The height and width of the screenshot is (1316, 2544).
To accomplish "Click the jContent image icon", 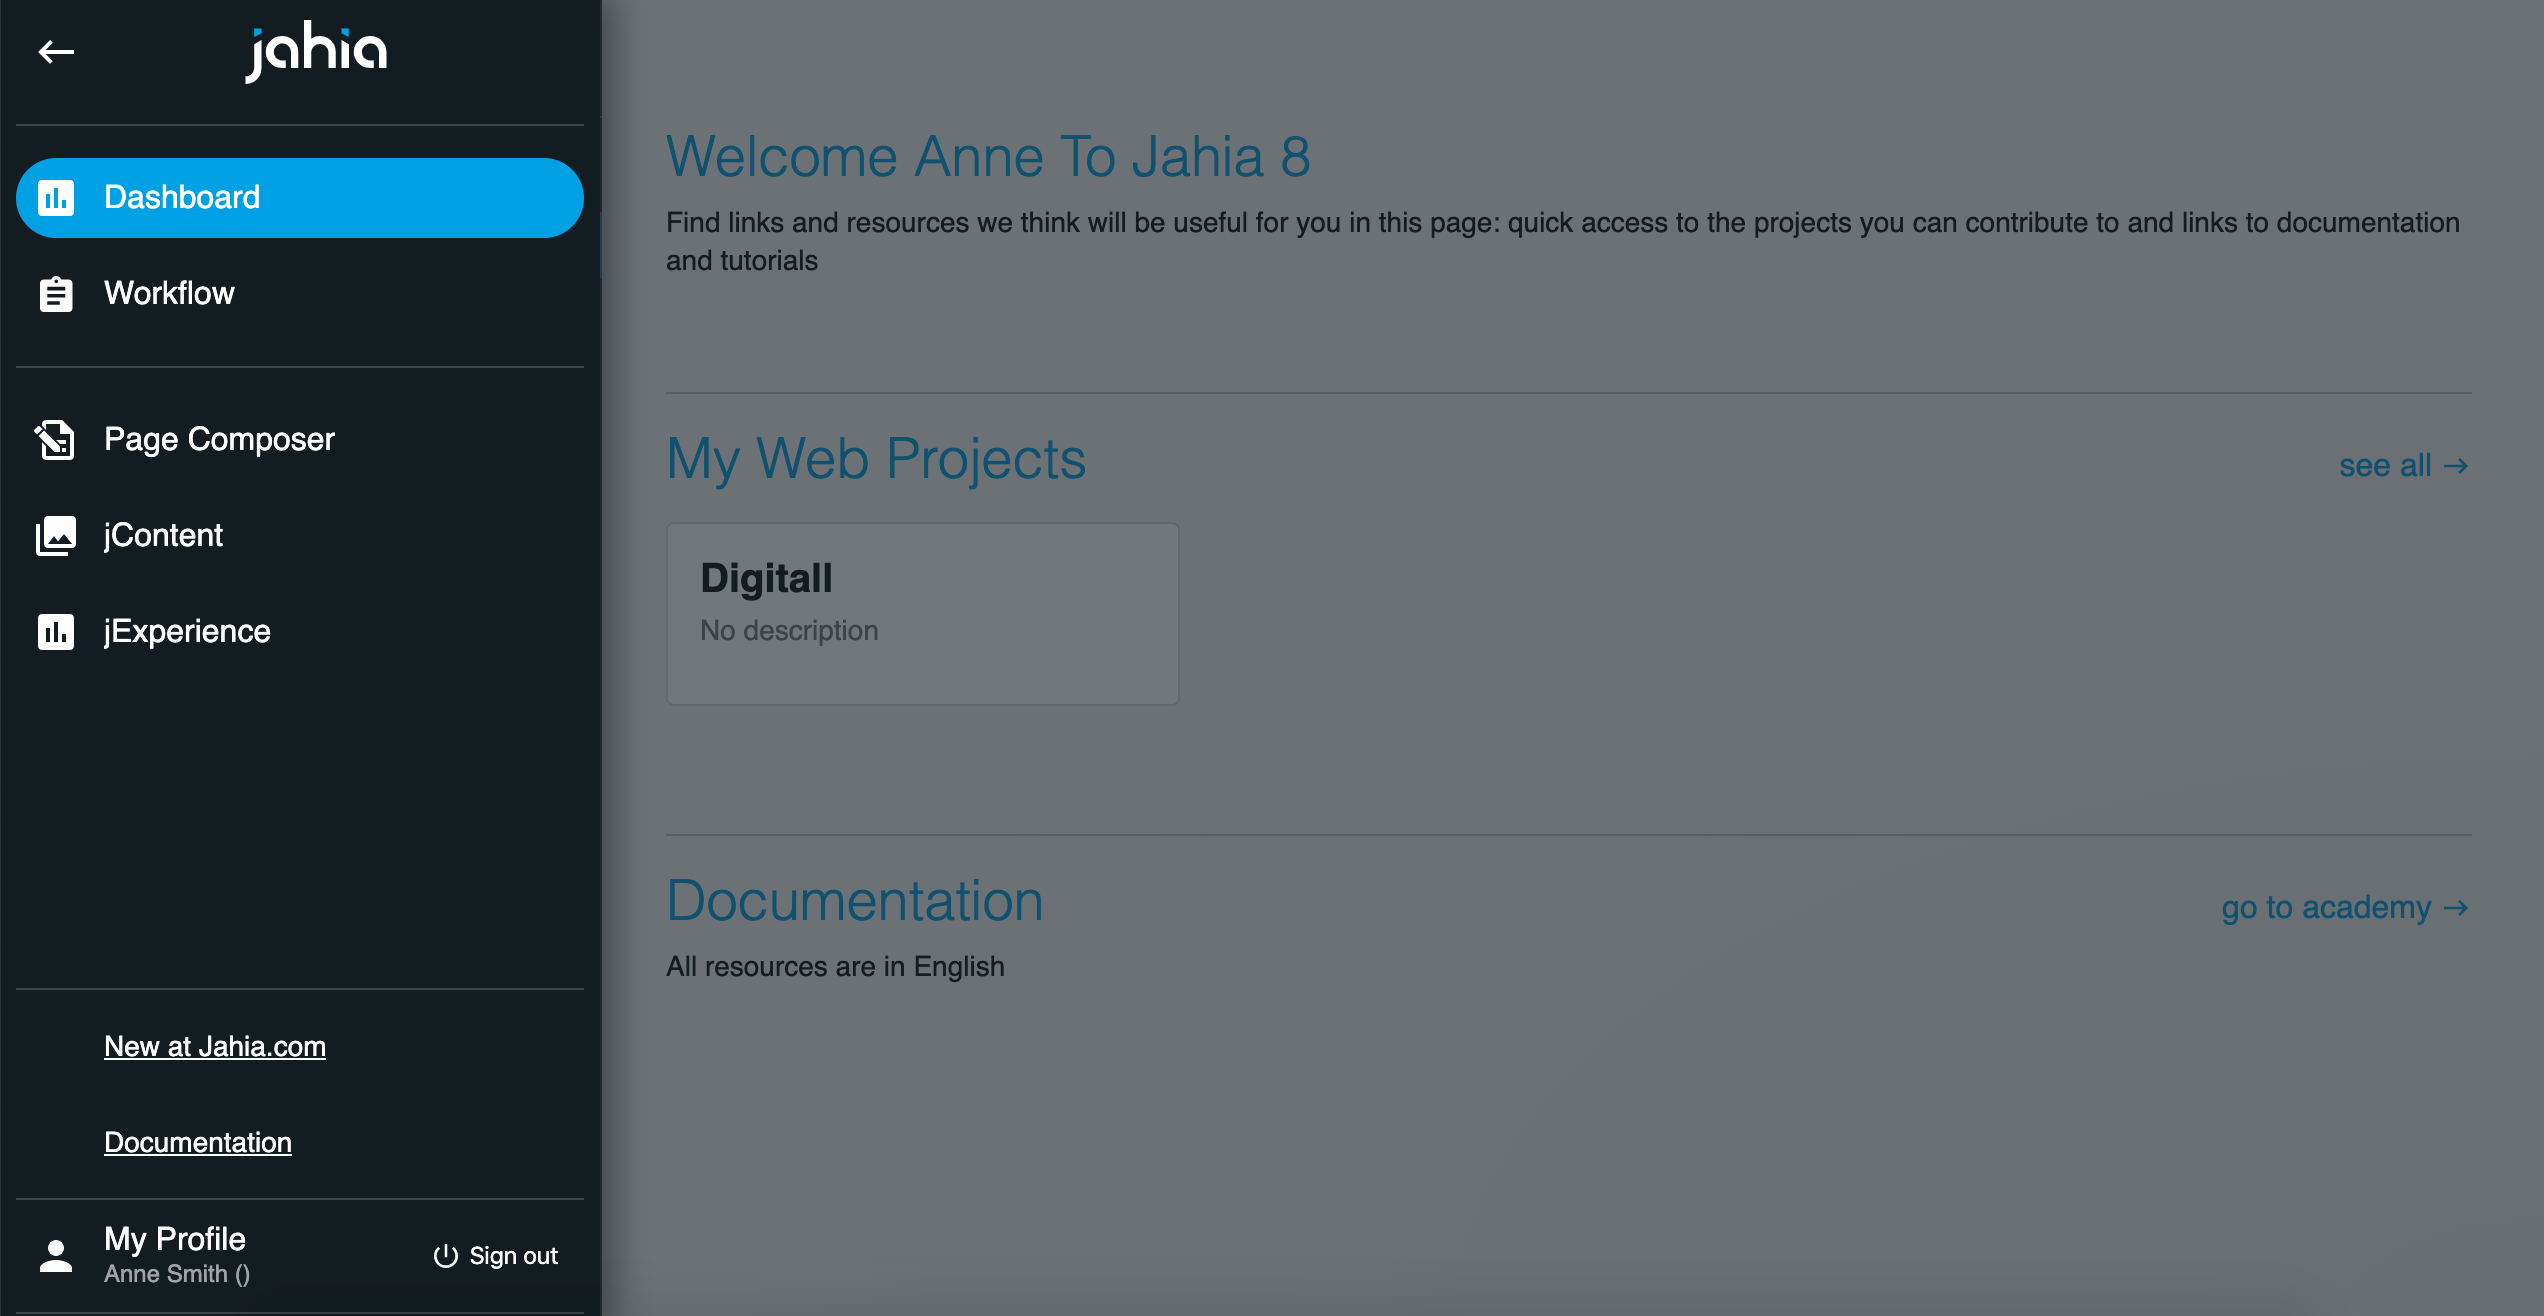I will (56, 536).
